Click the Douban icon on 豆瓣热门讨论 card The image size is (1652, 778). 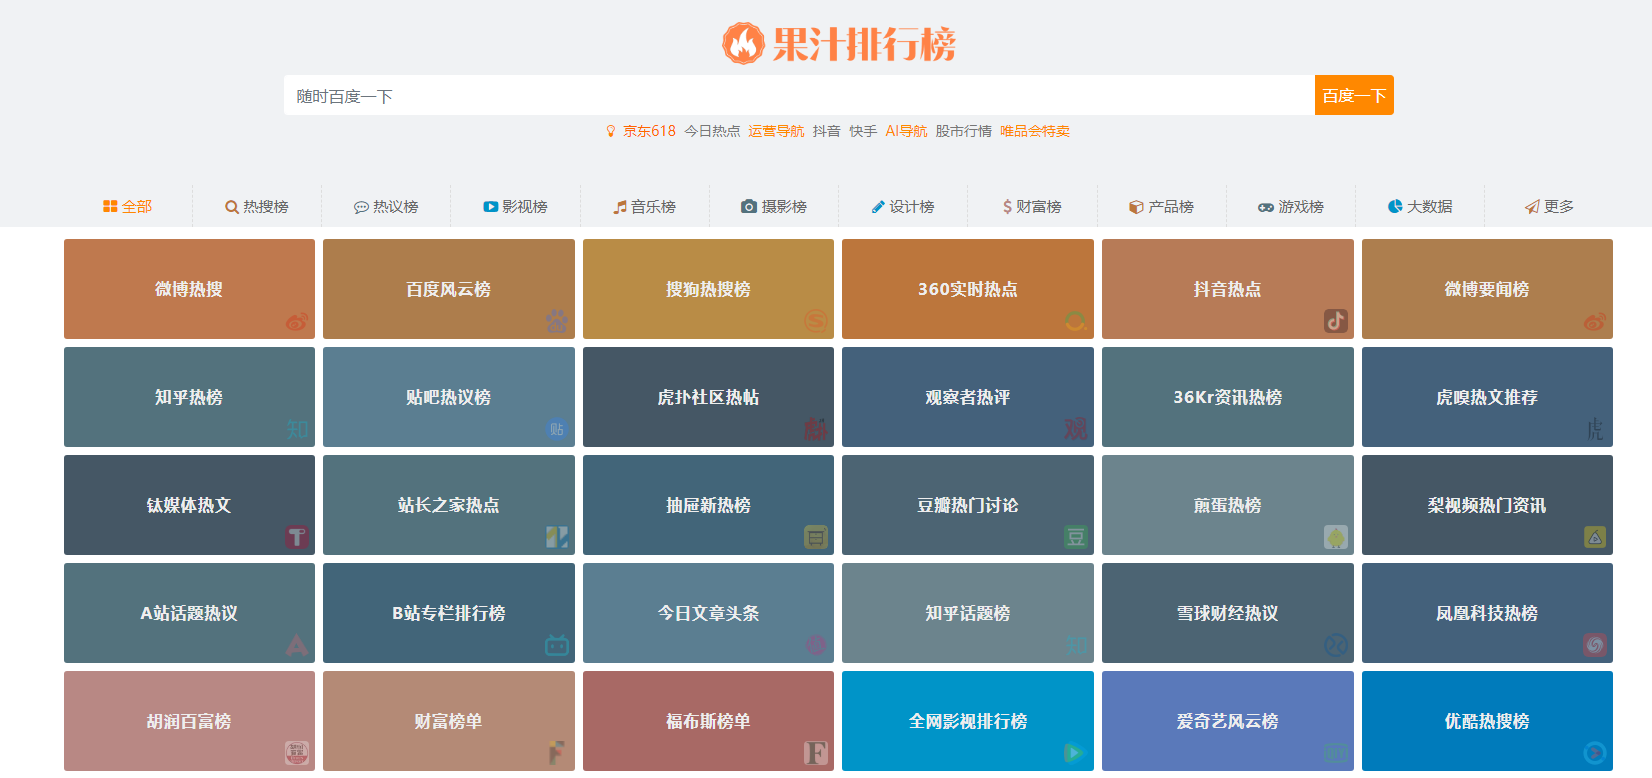point(1076,537)
